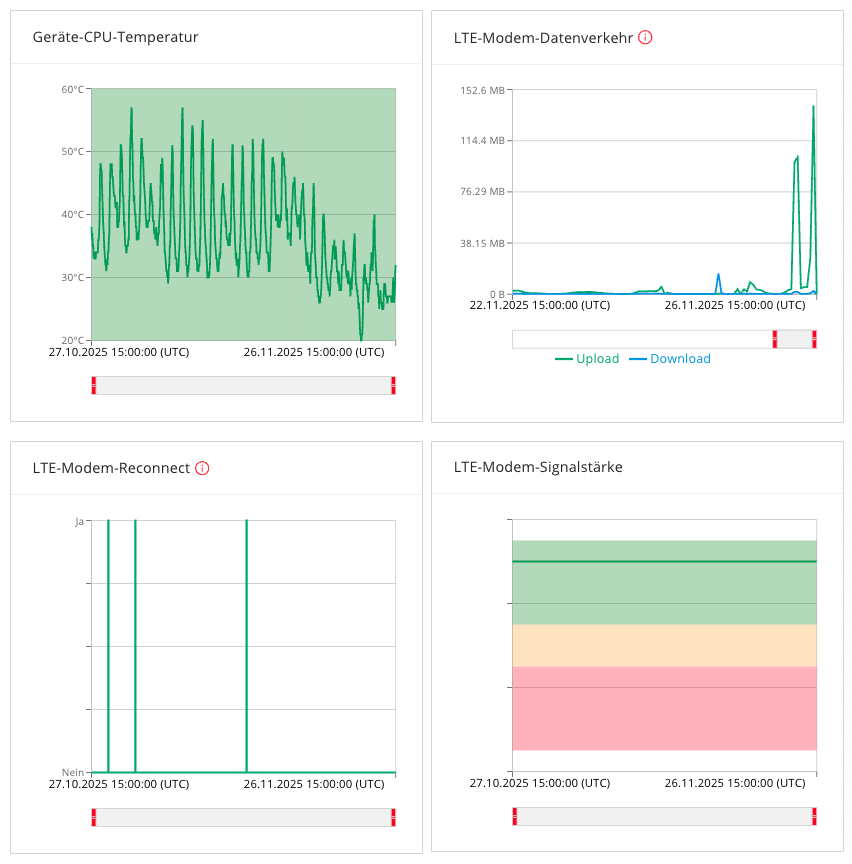Screen dimensions: 852x864
Task: Click the Geräte-CPU-Temperatur panel title
Action: point(115,37)
